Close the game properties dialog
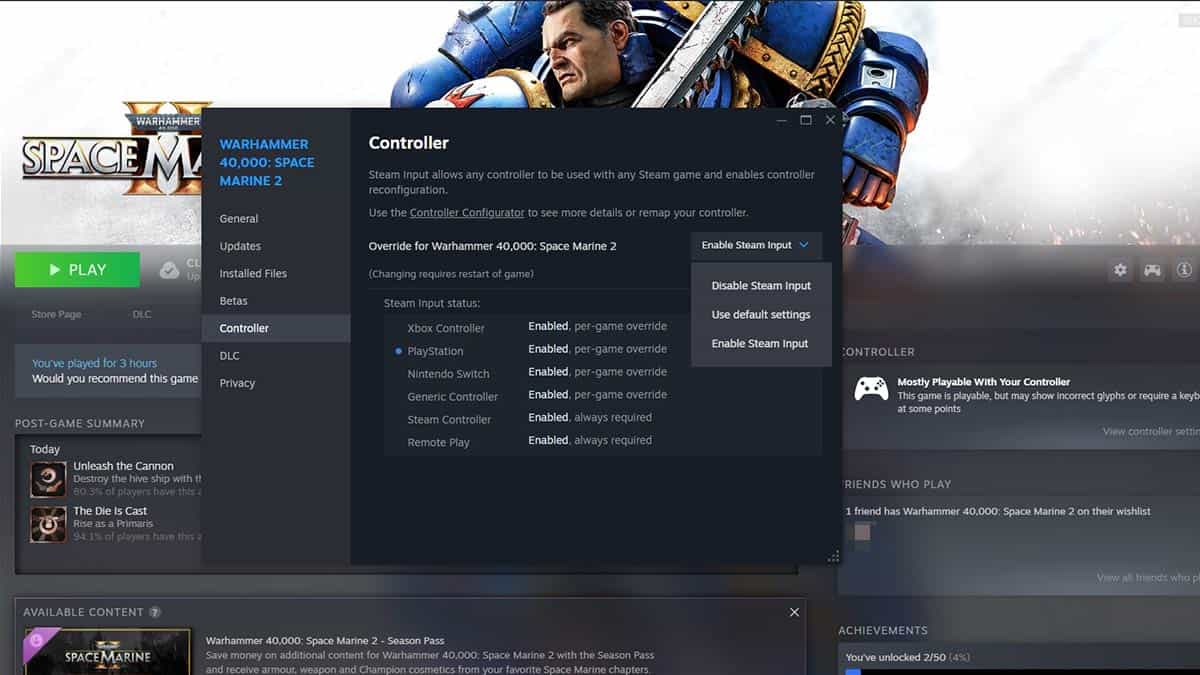Image resolution: width=1200 pixels, height=675 pixels. point(830,120)
